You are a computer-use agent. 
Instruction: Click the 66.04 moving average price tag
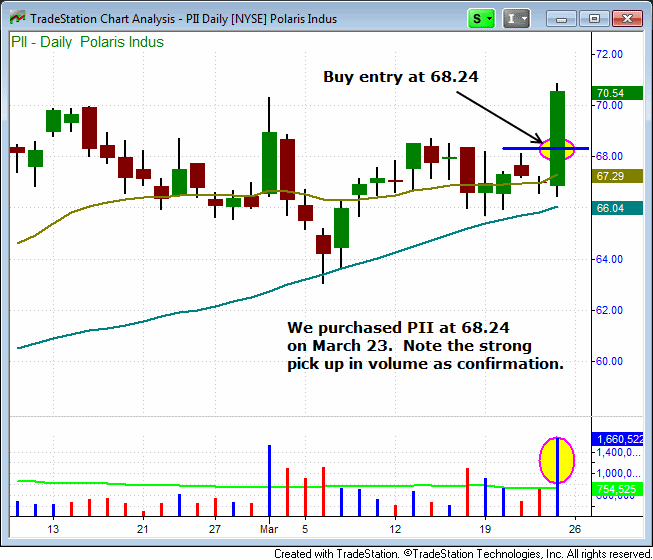[610, 208]
